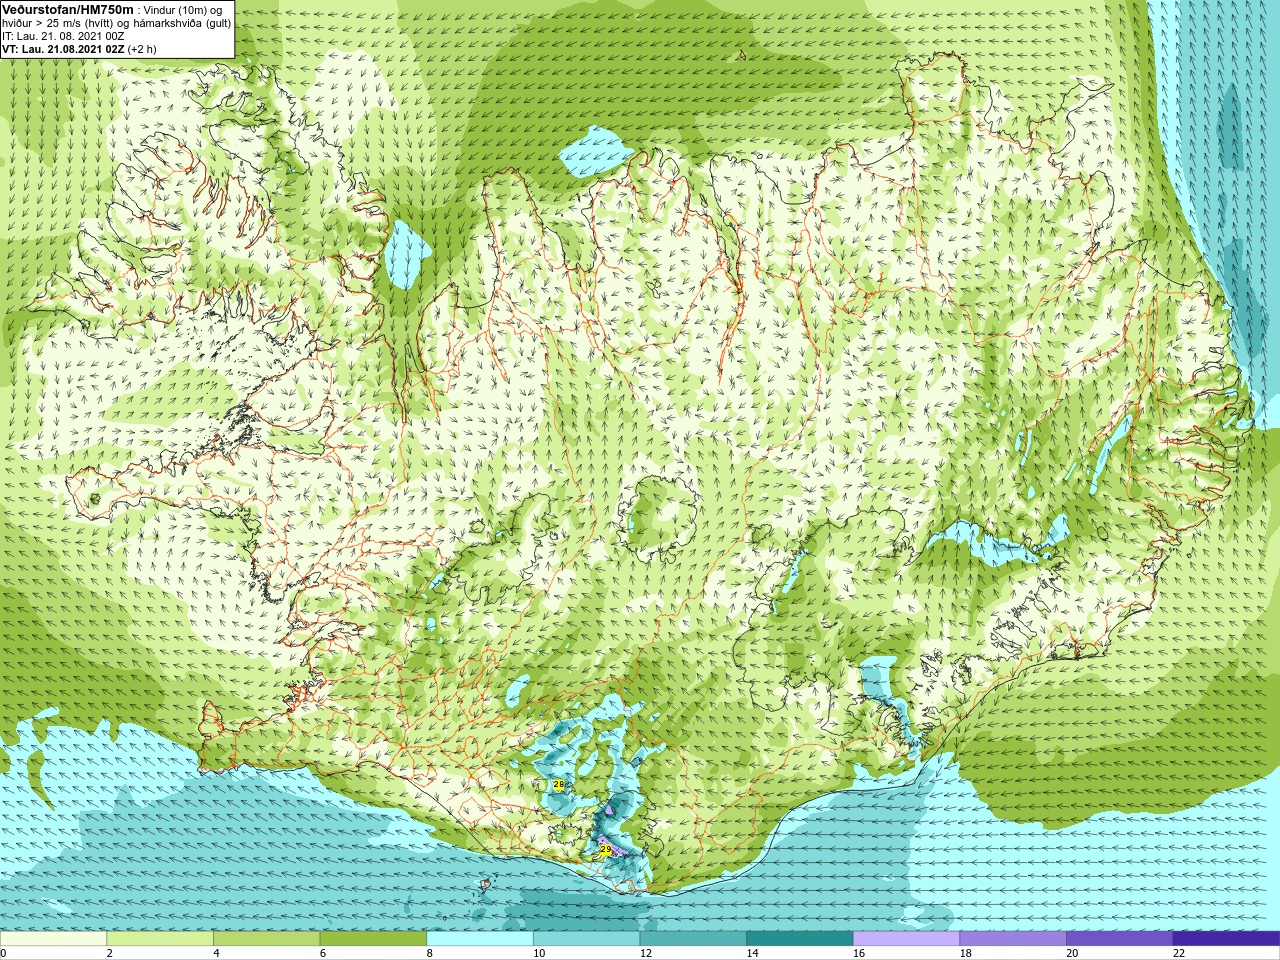
Task: Click legend scale value "12"
Action: pyautogui.click(x=646, y=953)
